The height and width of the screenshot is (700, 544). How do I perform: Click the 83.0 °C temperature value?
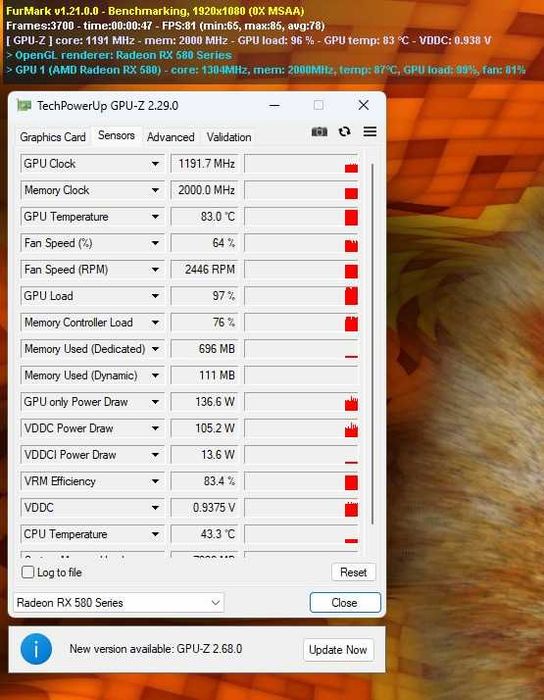point(205,217)
